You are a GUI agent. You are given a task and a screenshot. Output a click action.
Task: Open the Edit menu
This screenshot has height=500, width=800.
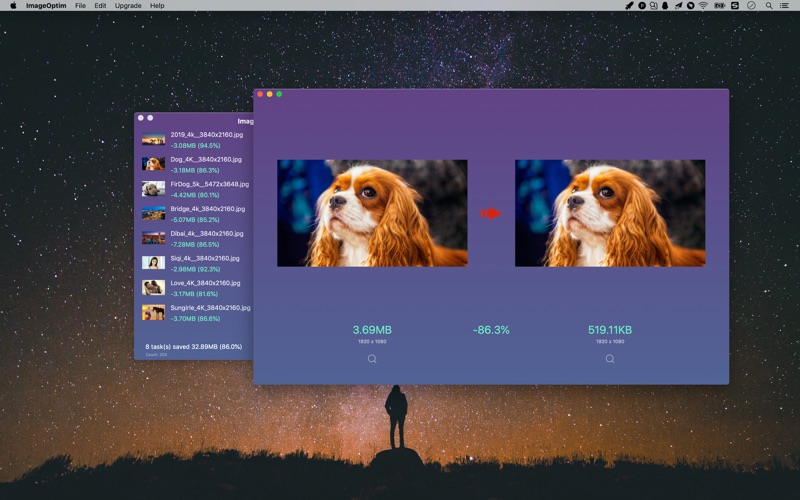tap(100, 6)
